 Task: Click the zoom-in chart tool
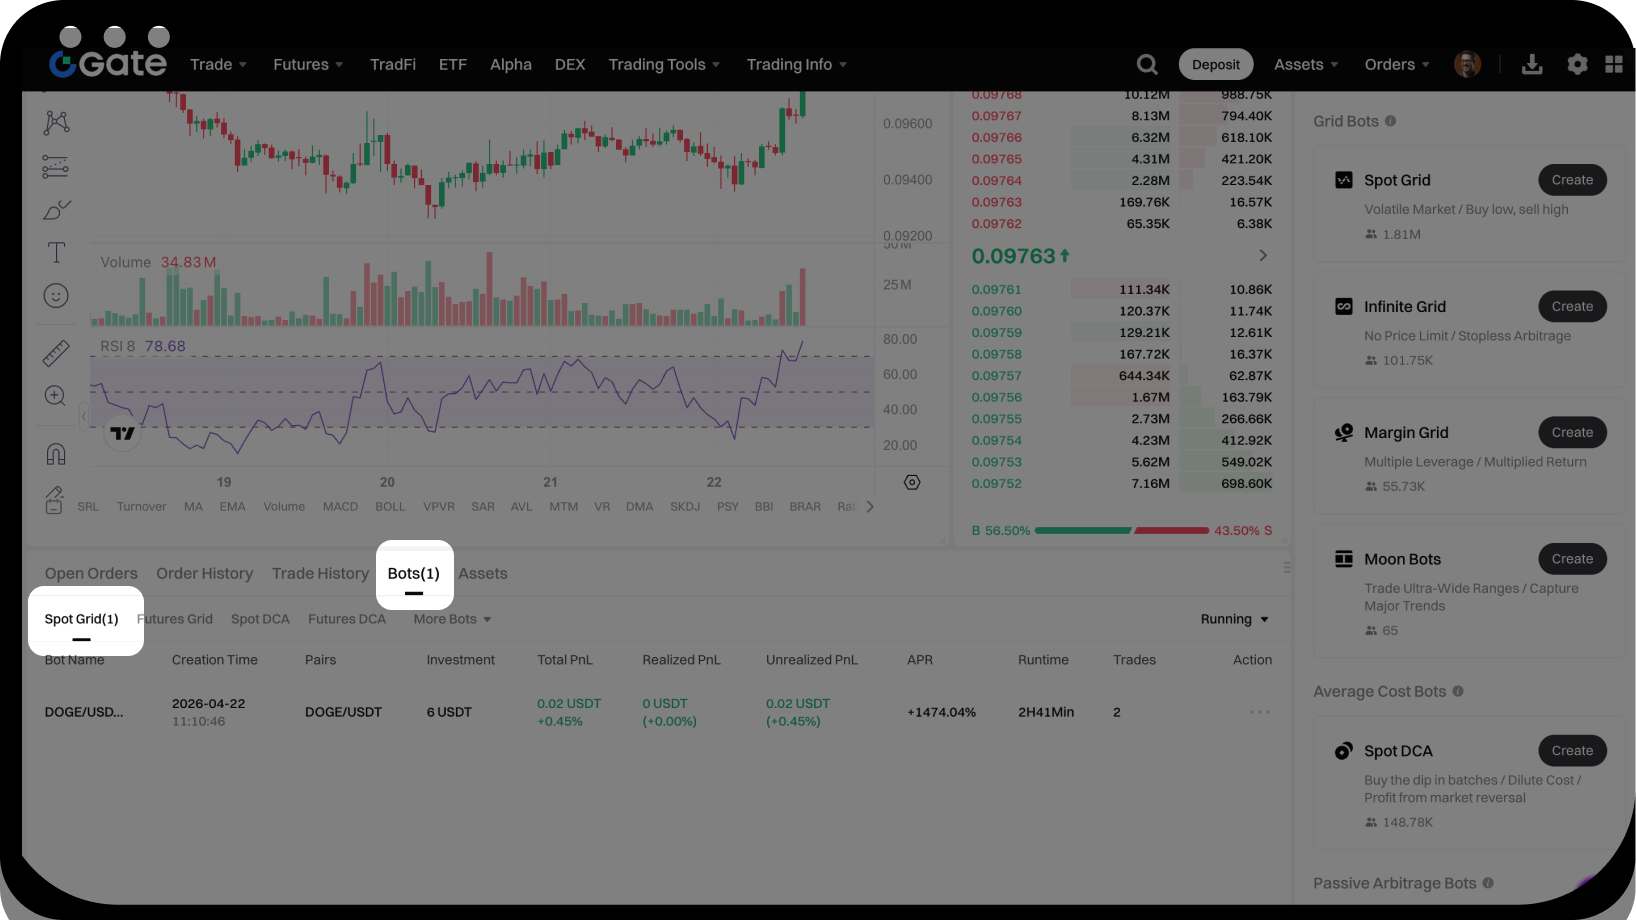click(x=56, y=396)
